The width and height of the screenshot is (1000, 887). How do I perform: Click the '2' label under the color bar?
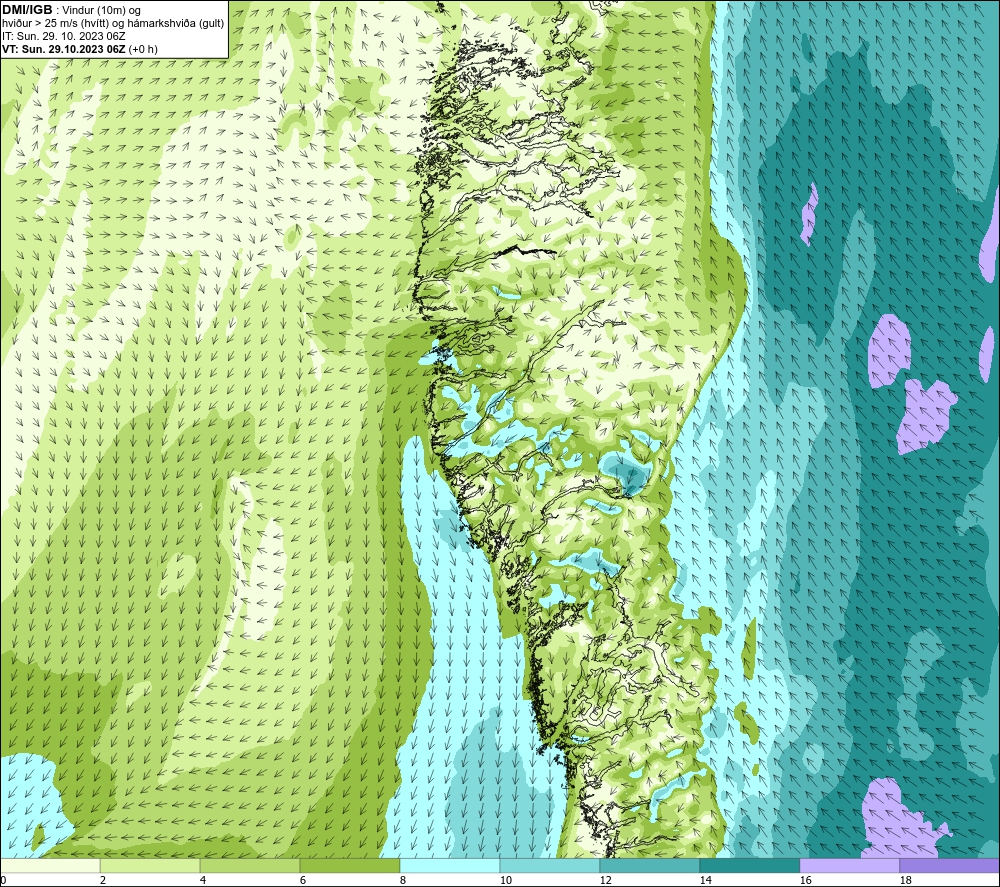103,880
